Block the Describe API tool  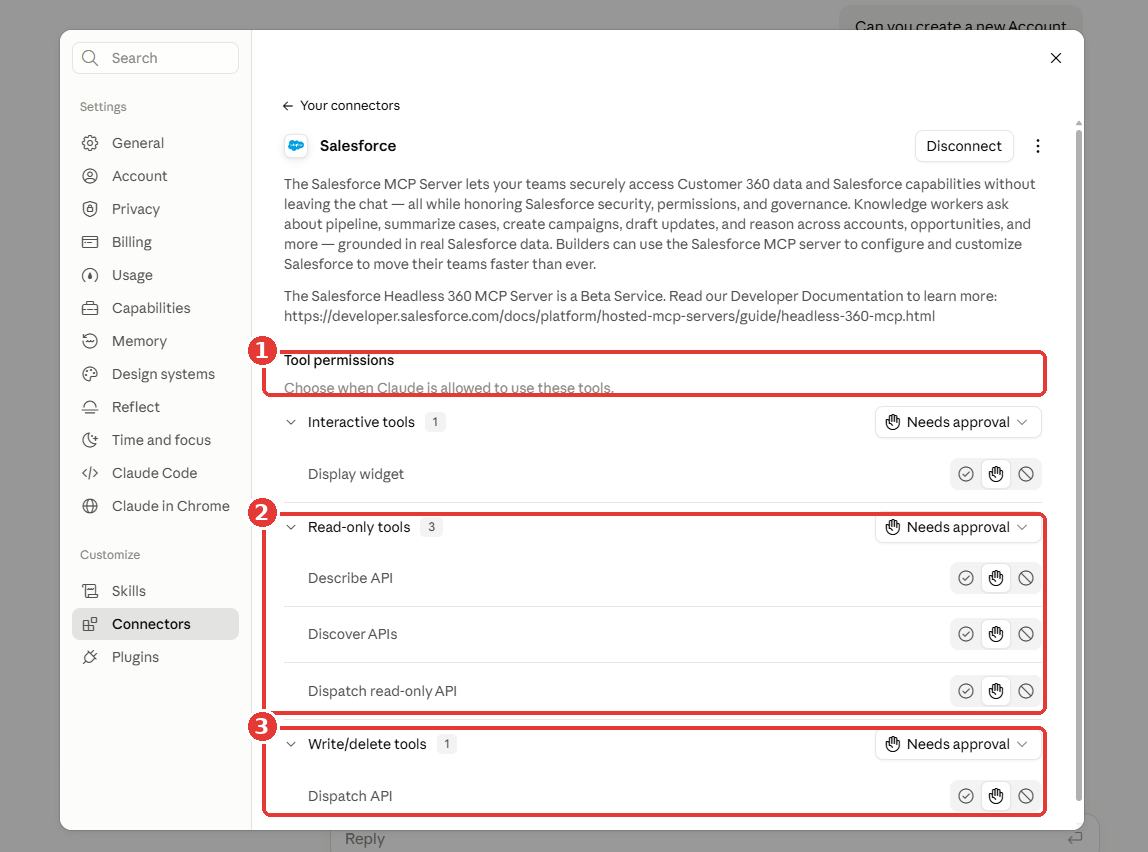tap(1026, 578)
